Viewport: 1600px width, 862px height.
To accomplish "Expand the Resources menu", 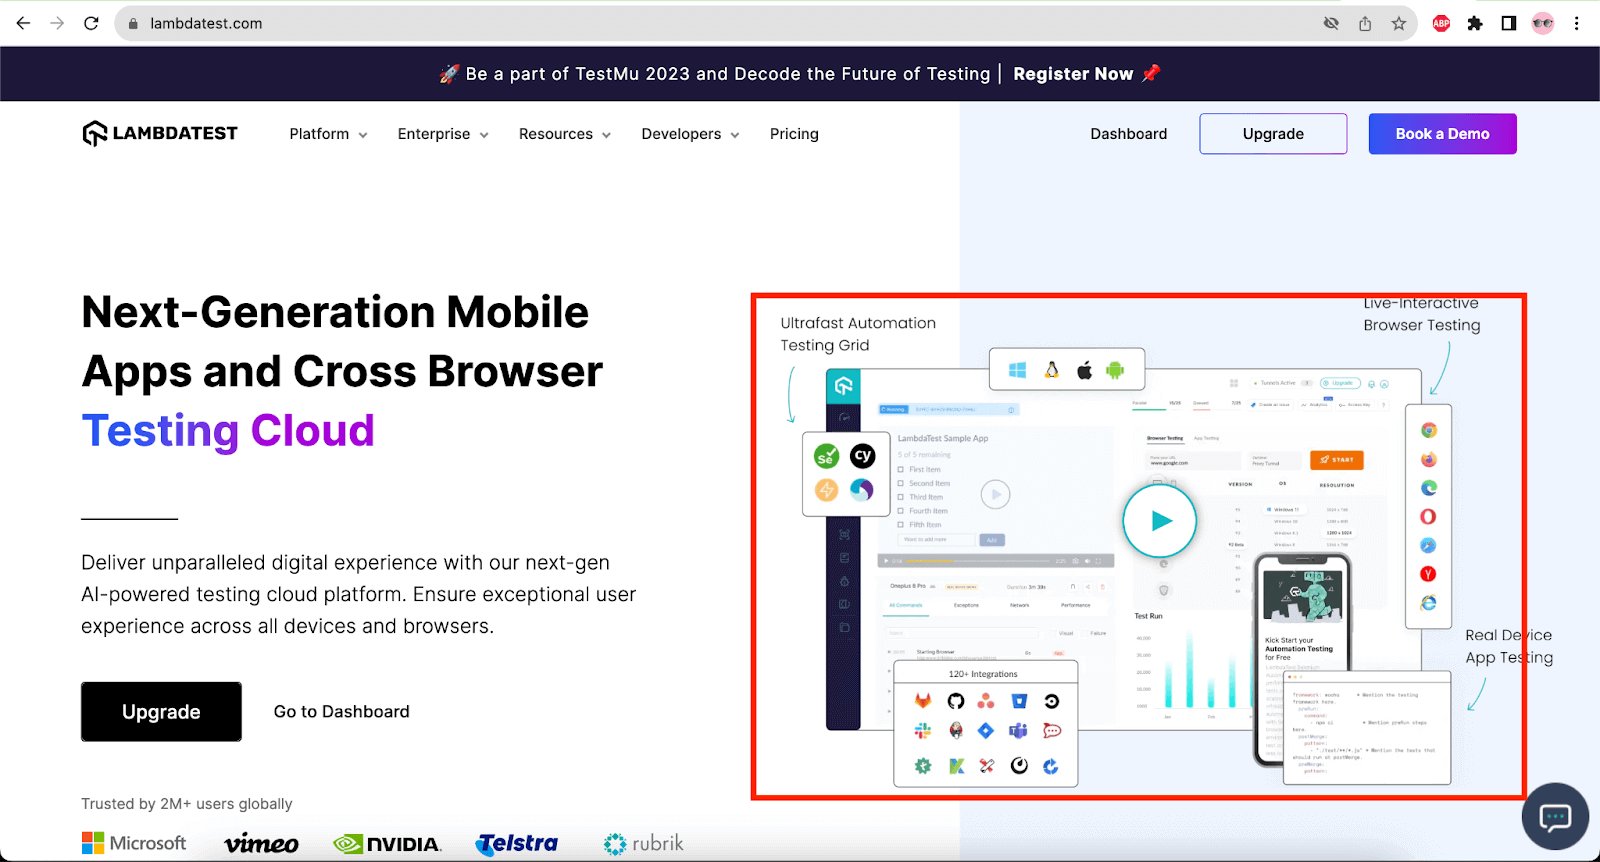I will 565,134.
